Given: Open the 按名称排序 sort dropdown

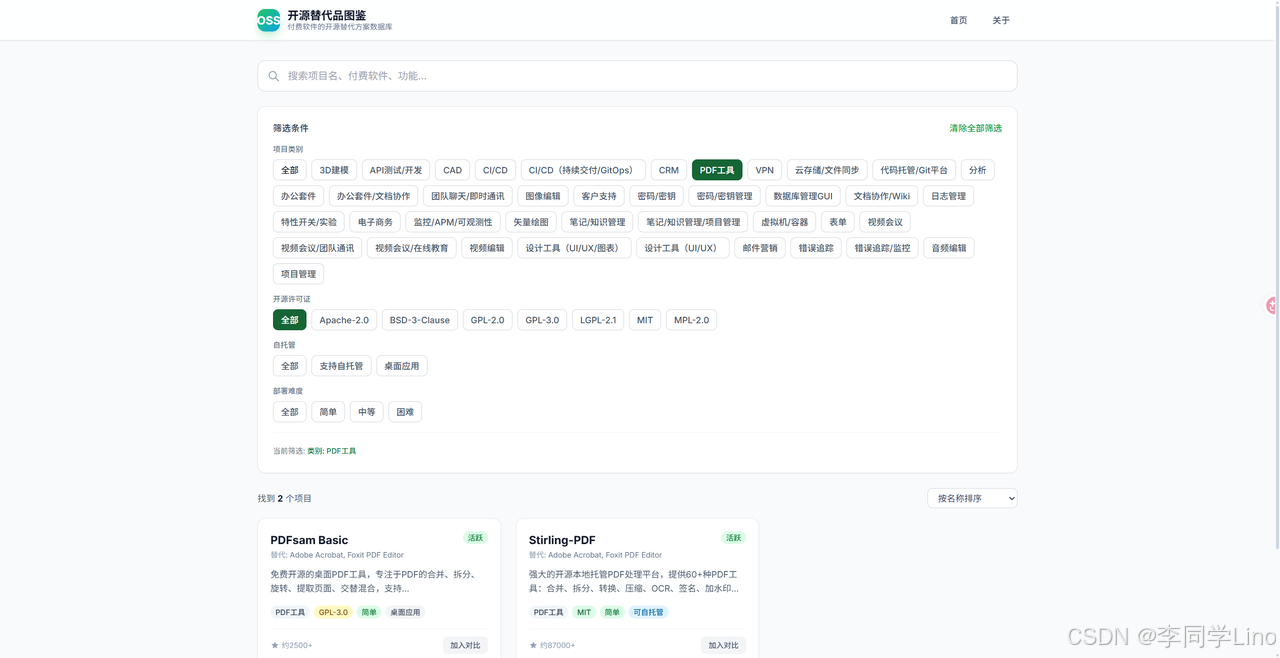Looking at the screenshot, I should pos(972,498).
